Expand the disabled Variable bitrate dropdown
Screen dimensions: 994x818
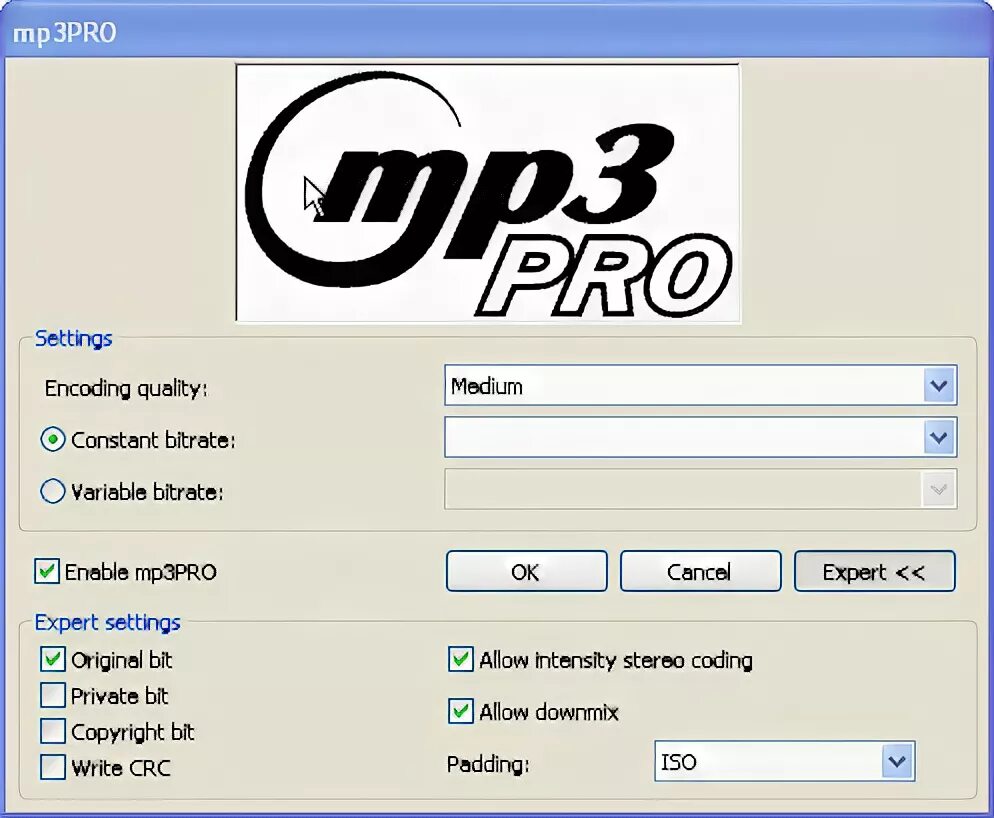[700, 489]
